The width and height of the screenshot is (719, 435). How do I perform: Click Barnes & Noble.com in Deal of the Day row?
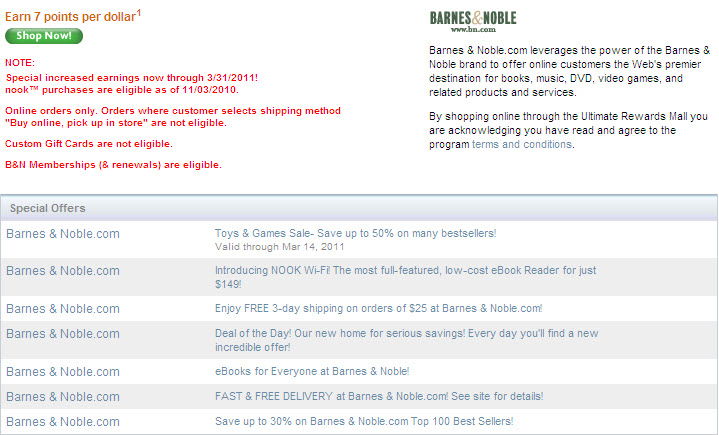coord(63,334)
